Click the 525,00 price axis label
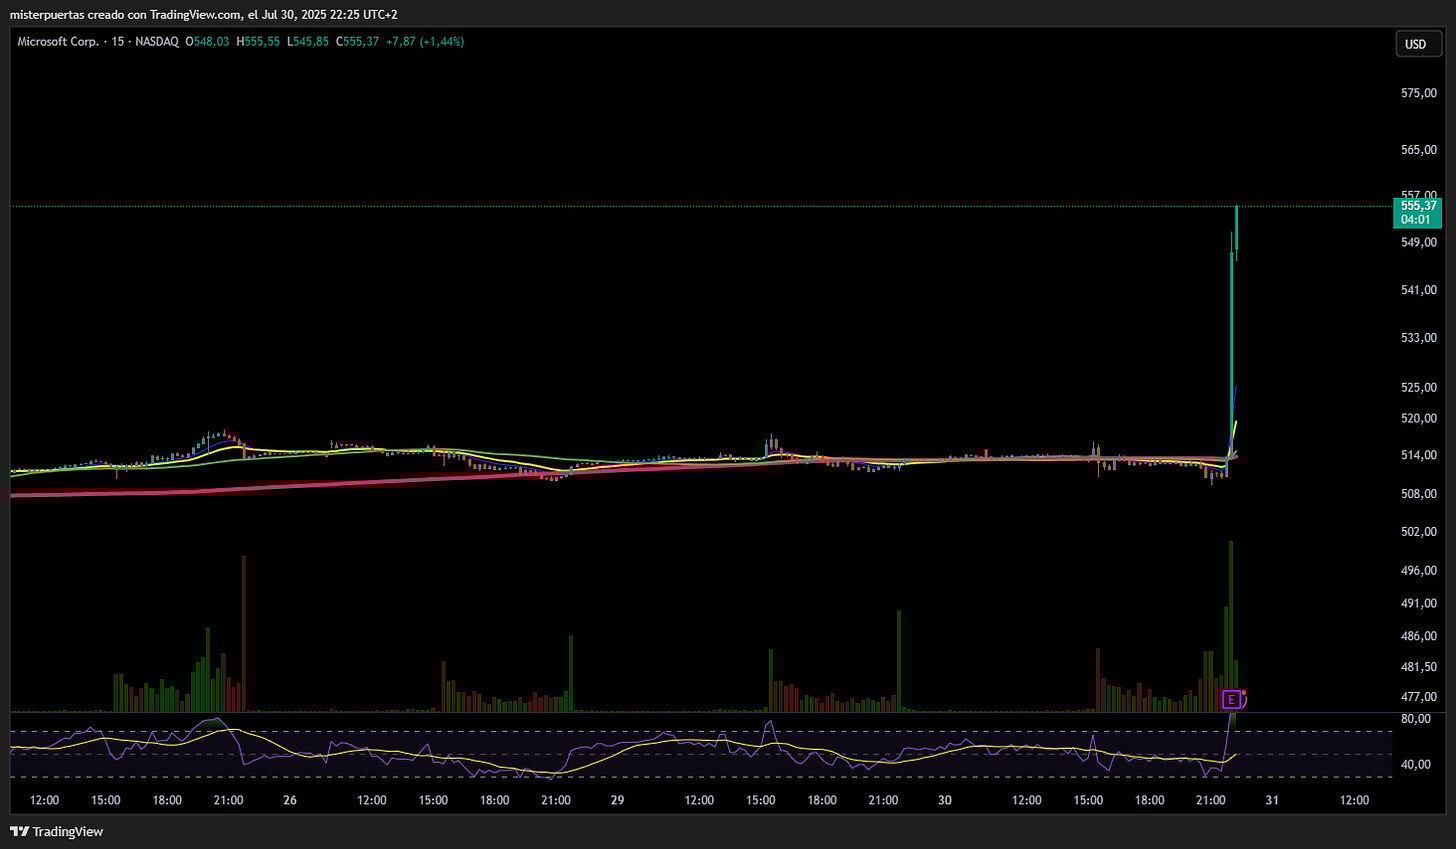 click(1419, 387)
